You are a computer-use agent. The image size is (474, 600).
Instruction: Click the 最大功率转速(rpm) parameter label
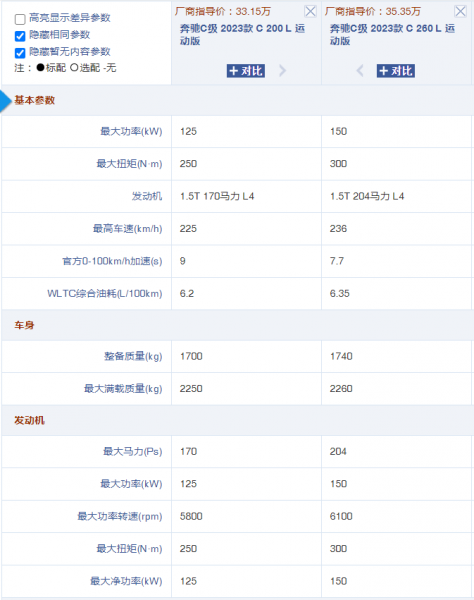[120, 517]
